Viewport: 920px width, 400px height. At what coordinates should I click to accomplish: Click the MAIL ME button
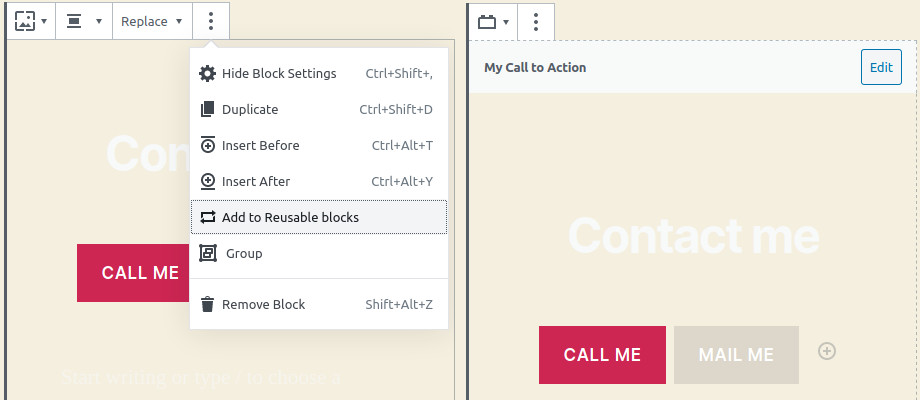pyautogui.click(x=736, y=355)
